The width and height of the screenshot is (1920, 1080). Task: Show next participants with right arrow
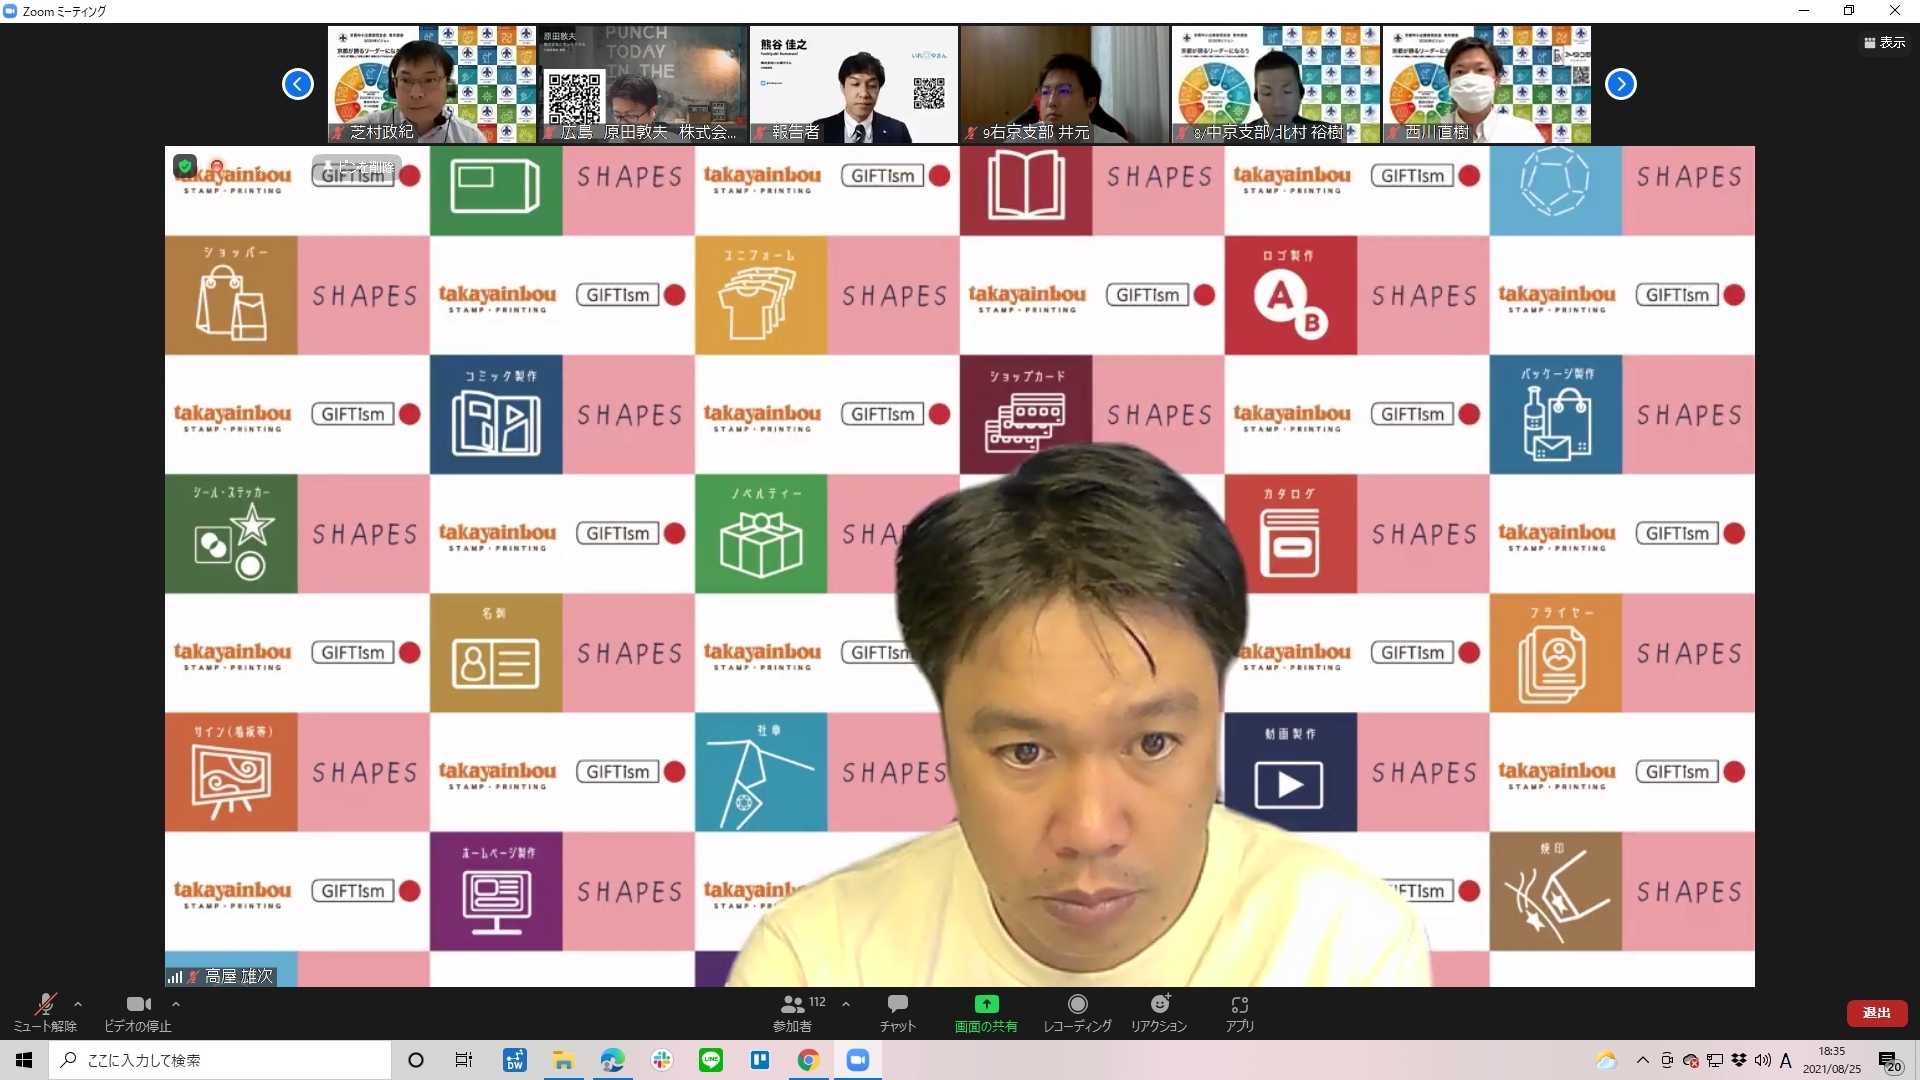1621,84
